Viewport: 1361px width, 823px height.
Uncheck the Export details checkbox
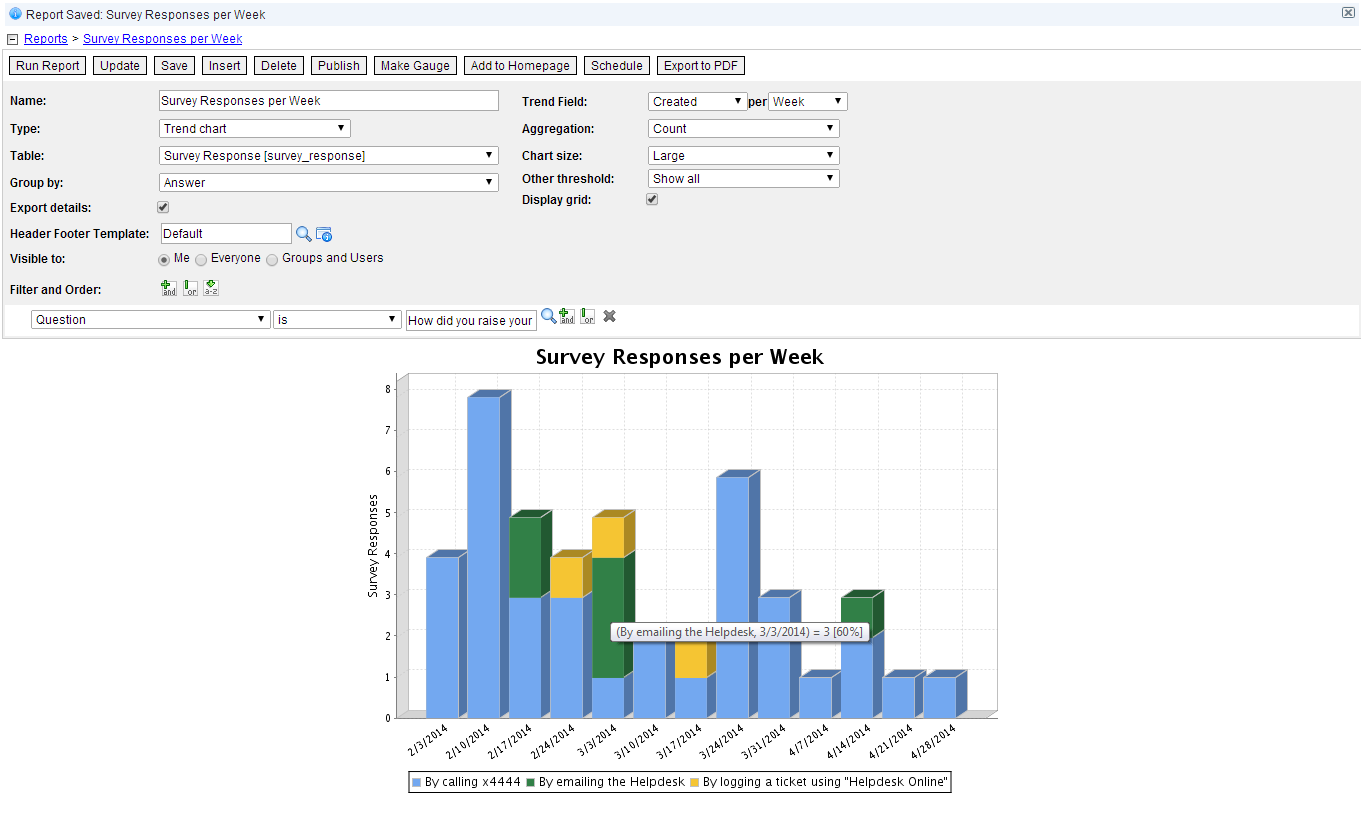163,207
